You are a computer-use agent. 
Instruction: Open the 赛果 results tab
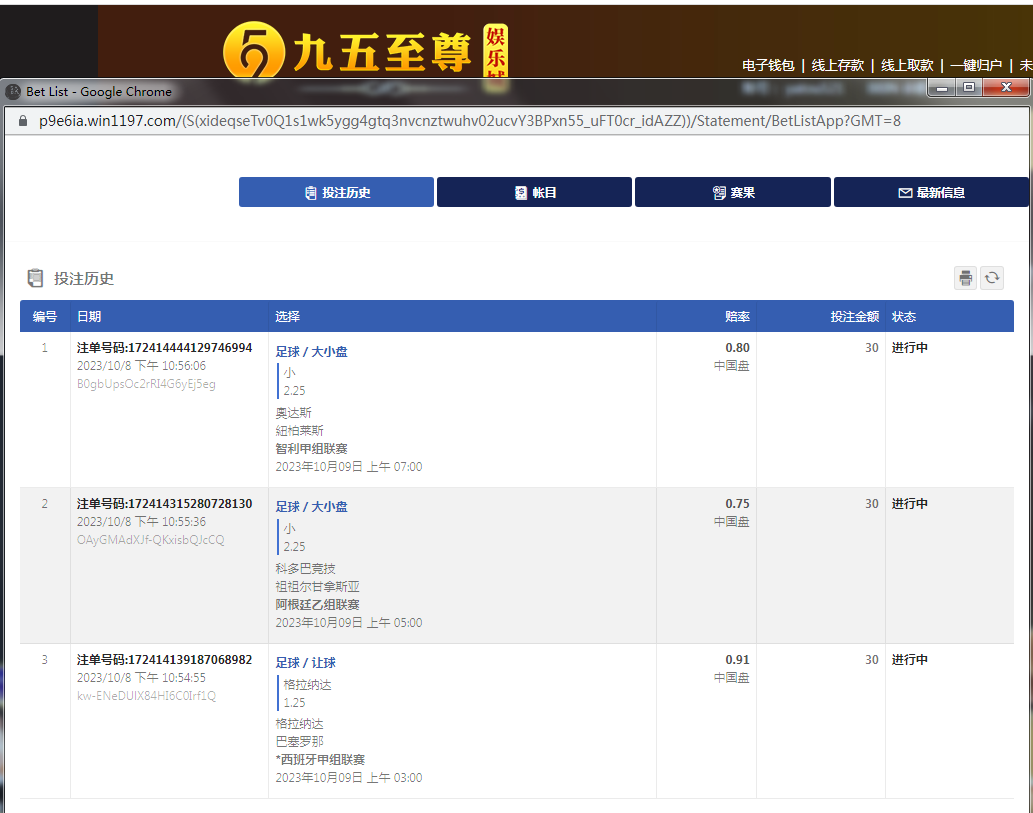tap(732, 192)
